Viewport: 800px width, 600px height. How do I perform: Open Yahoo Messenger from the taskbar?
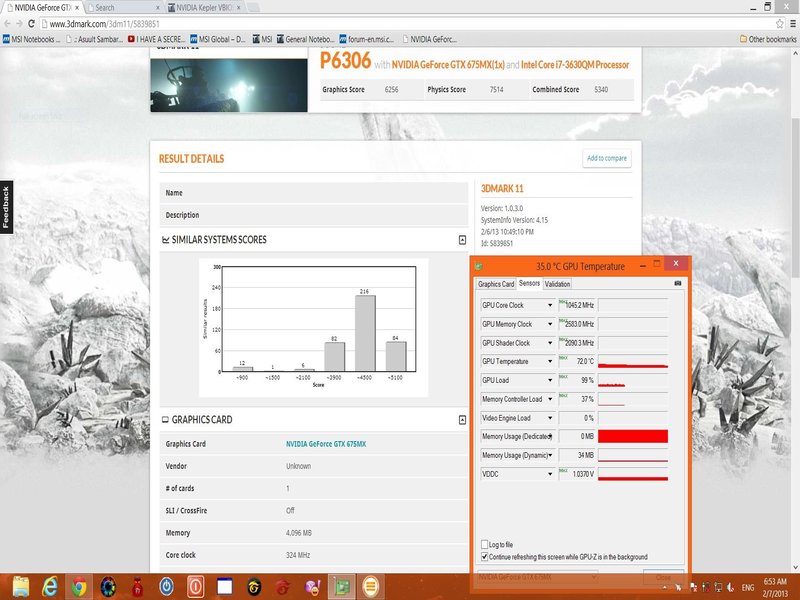[x=312, y=587]
